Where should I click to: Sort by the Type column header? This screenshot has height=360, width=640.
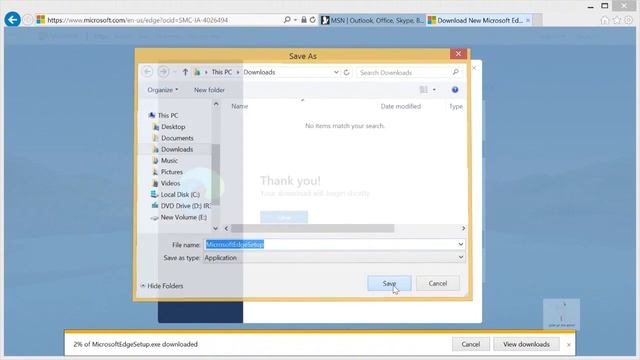click(456, 106)
